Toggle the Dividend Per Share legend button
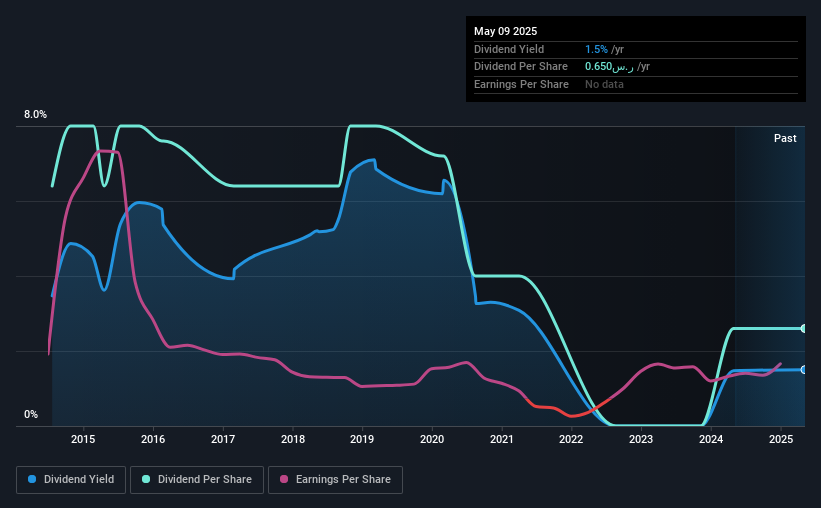The width and height of the screenshot is (821, 508). [x=197, y=480]
